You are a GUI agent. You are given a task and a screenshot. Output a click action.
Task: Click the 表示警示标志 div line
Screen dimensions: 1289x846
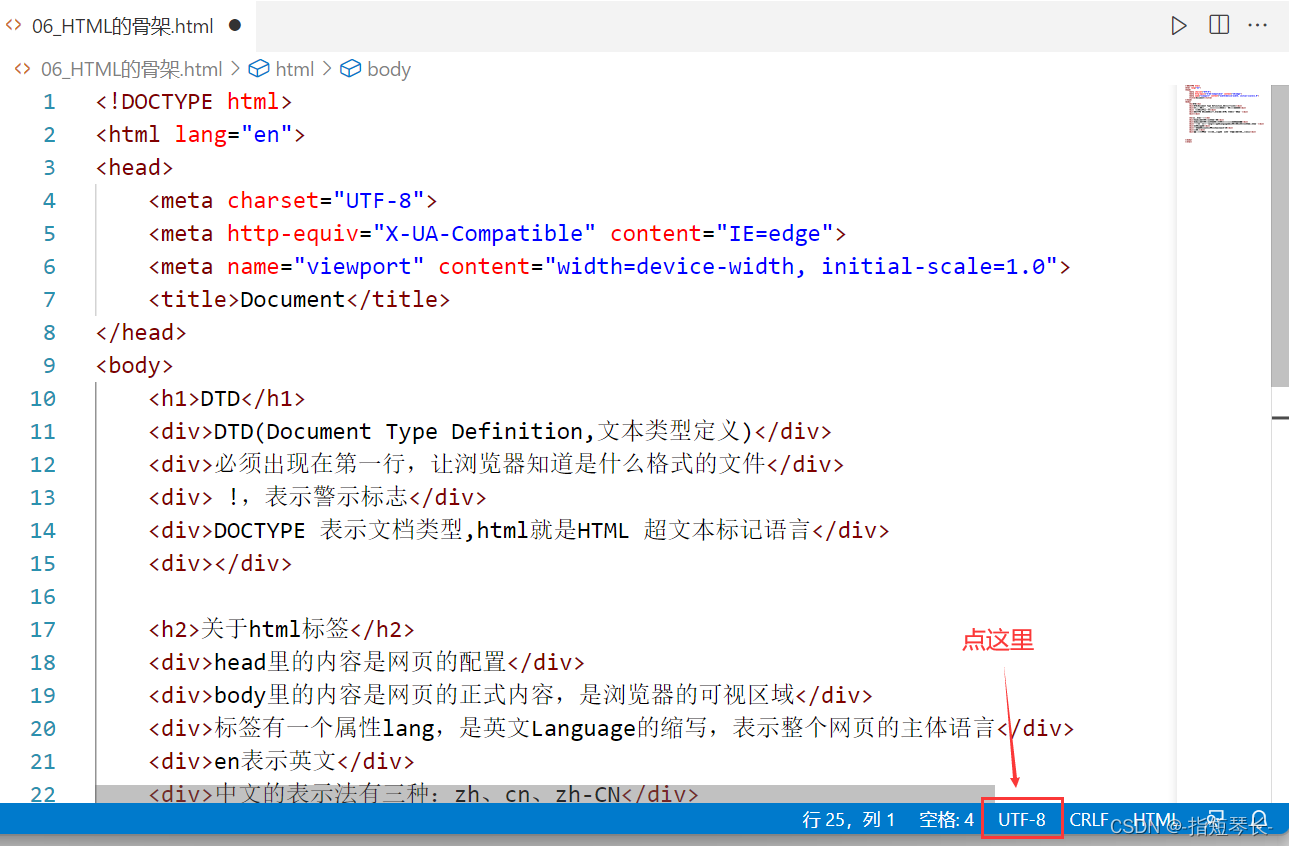pyautogui.click(x=318, y=497)
